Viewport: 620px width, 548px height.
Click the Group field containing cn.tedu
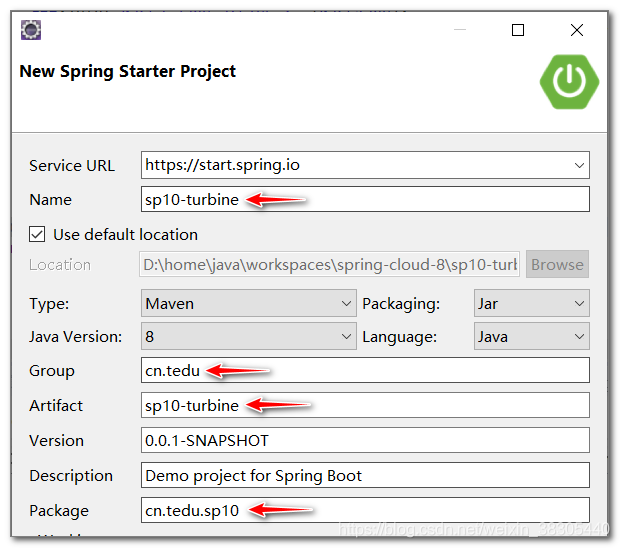365,370
